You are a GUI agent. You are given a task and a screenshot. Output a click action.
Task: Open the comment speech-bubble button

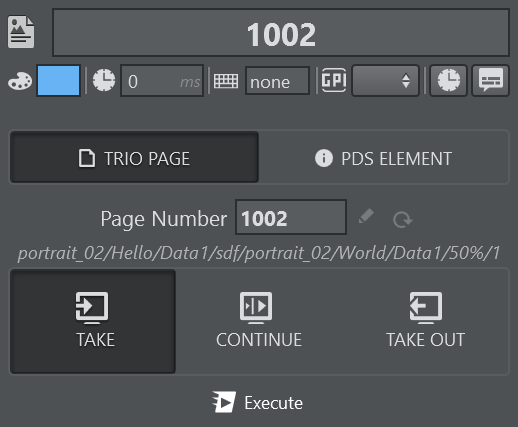[x=491, y=81]
